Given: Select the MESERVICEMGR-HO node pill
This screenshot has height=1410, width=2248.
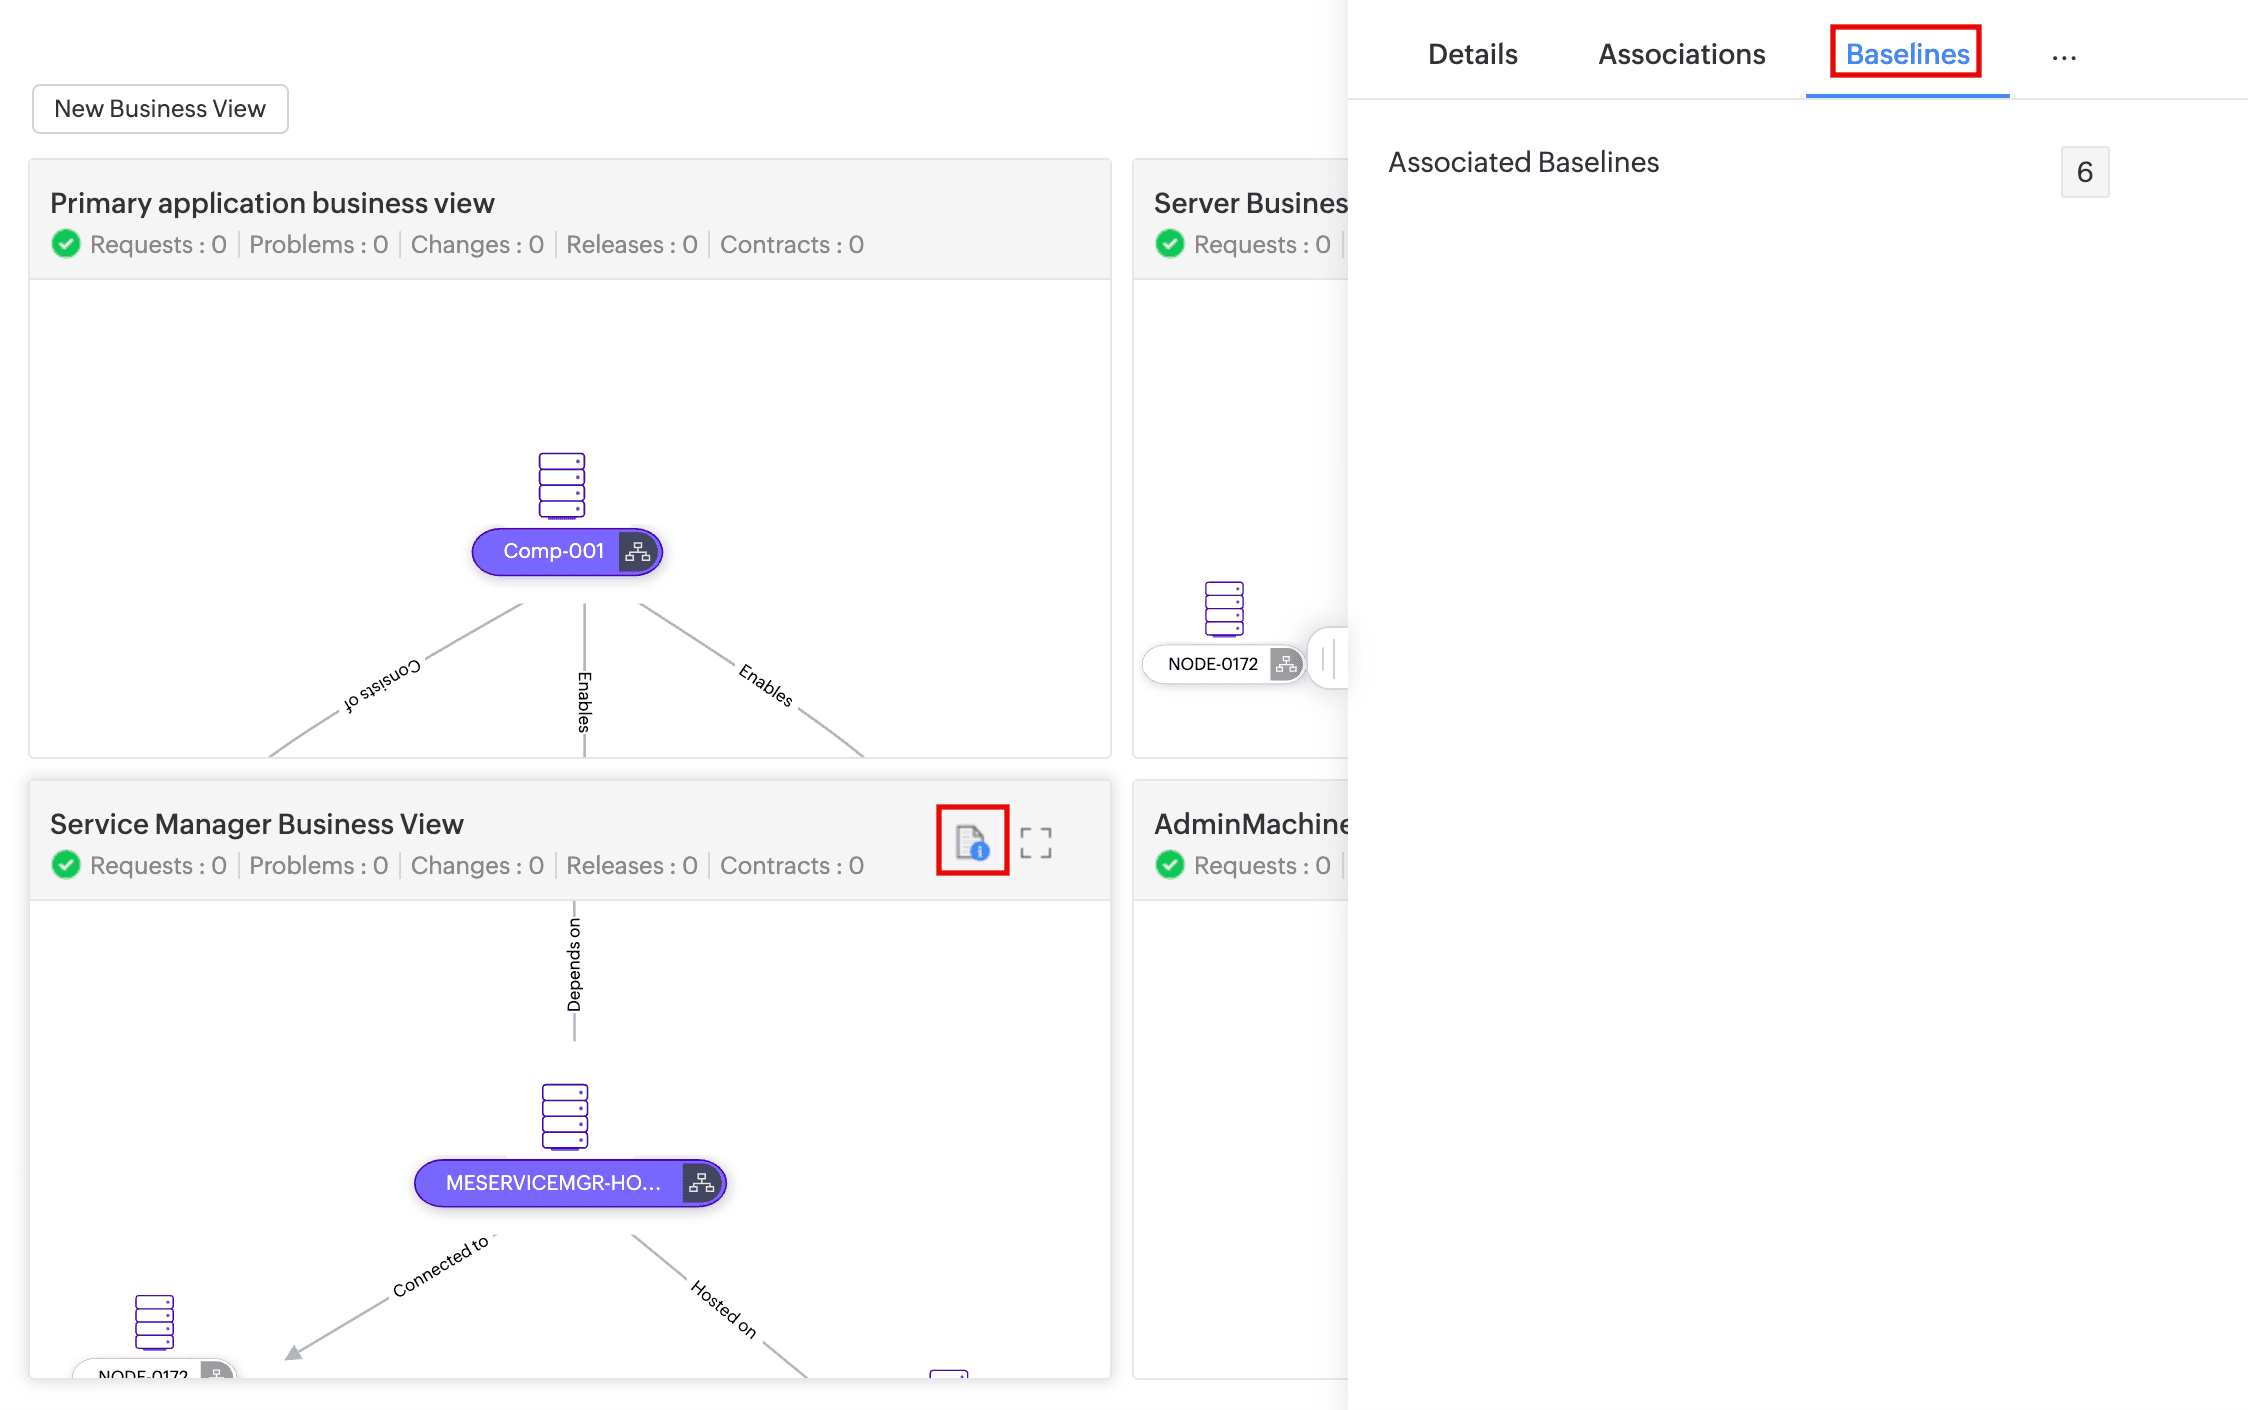Looking at the screenshot, I should pyautogui.click(x=552, y=1183).
